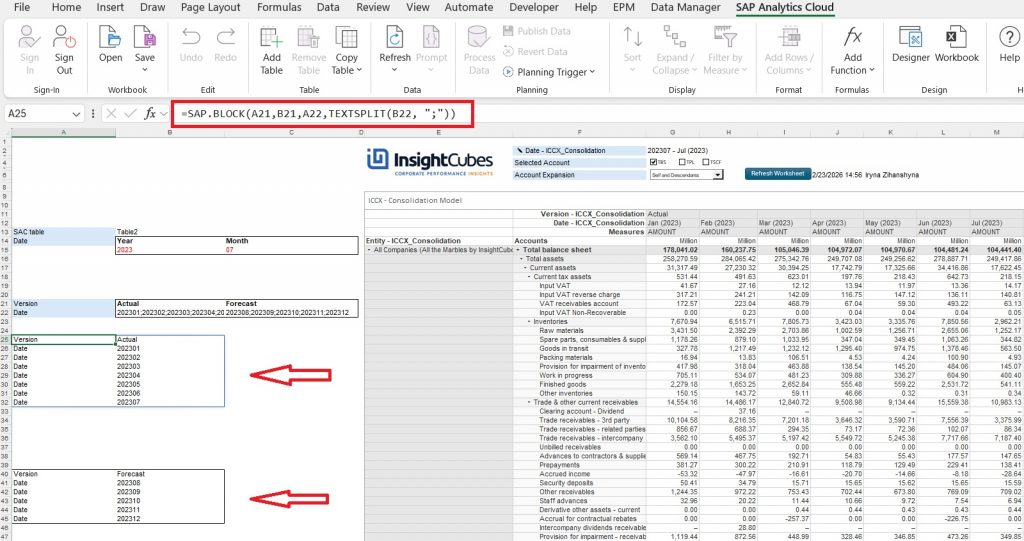Click the Undo arrow
This screenshot has width=1024, height=541.
(191, 37)
